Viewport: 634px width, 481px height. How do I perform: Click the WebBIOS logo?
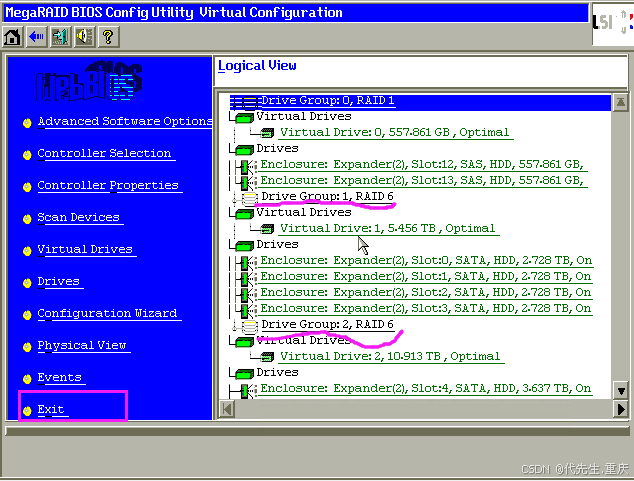pos(89,81)
